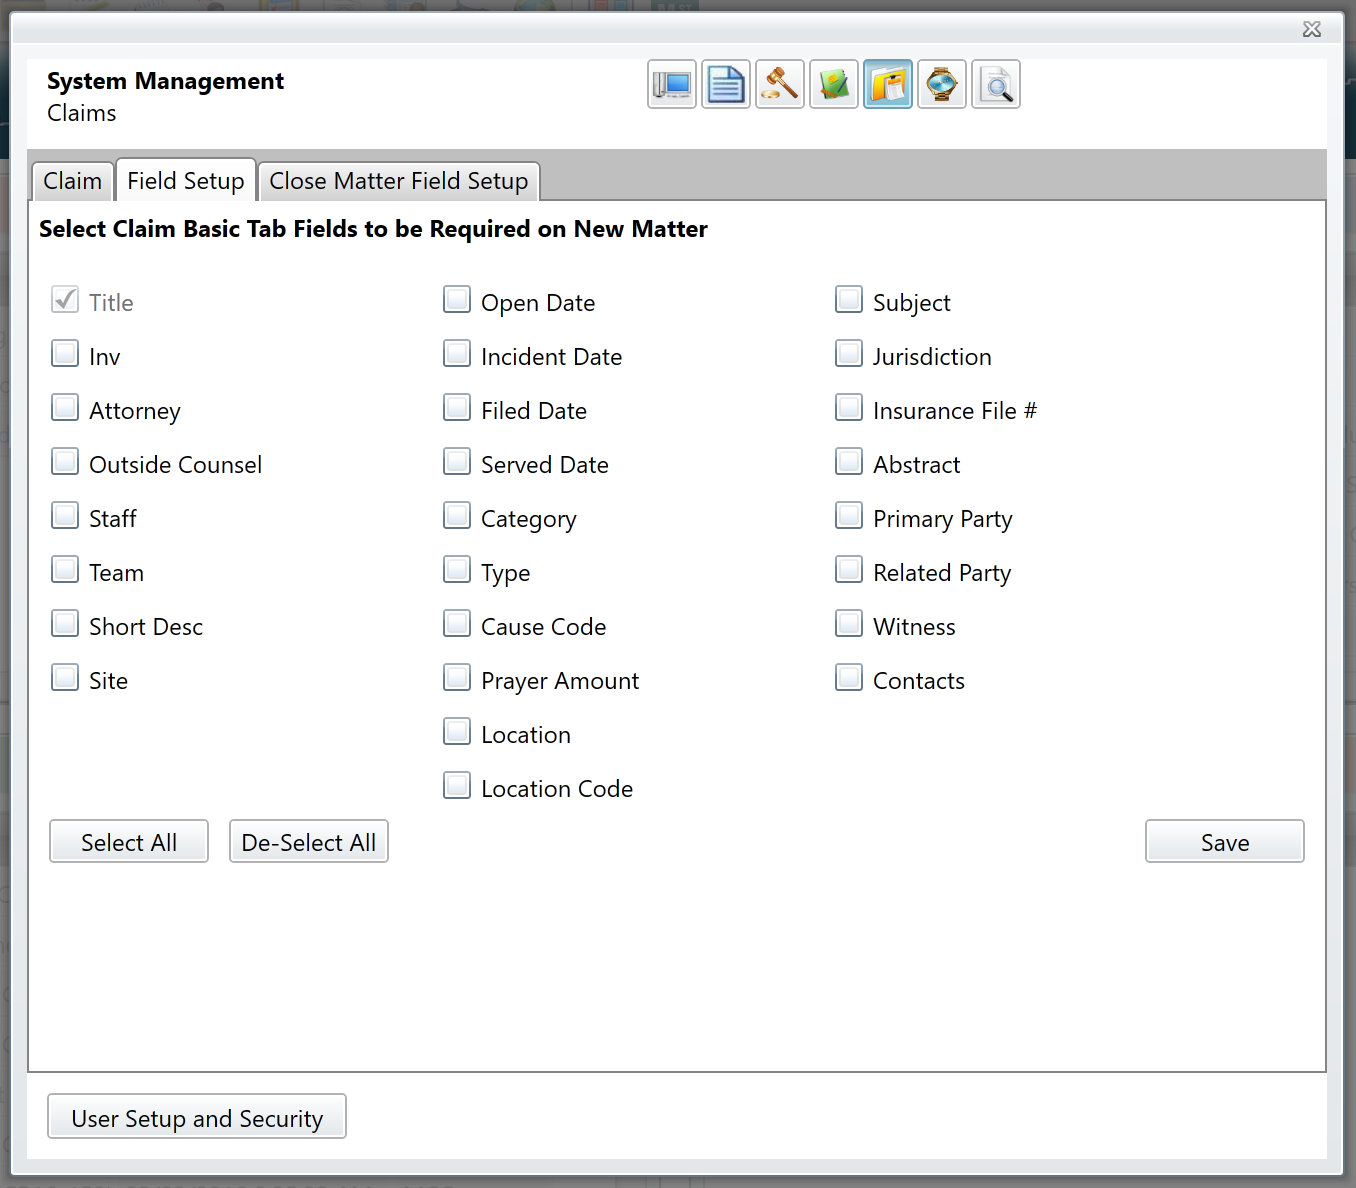Enable the Insurance File # checkbox

849,408
